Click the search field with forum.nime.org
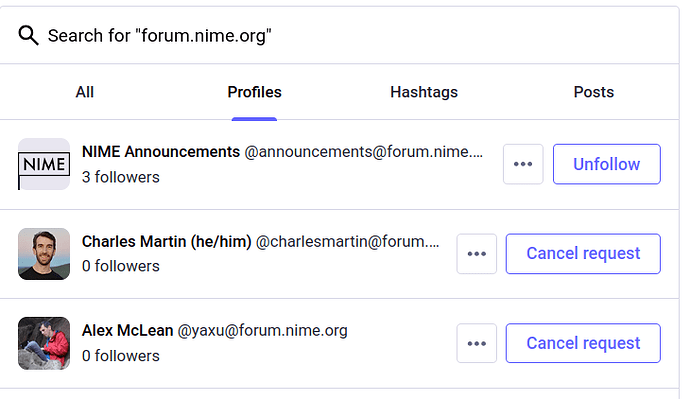 339,35
